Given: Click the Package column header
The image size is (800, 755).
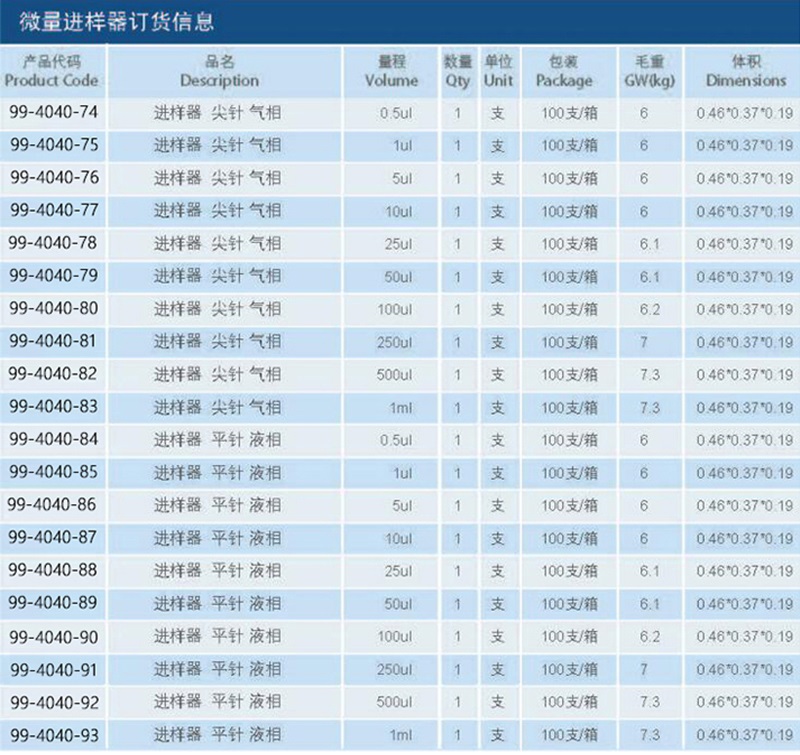Looking at the screenshot, I should (564, 71).
